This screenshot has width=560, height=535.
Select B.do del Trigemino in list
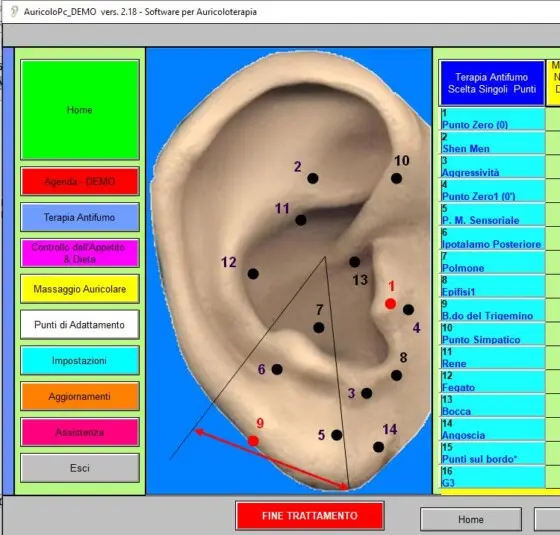point(492,310)
